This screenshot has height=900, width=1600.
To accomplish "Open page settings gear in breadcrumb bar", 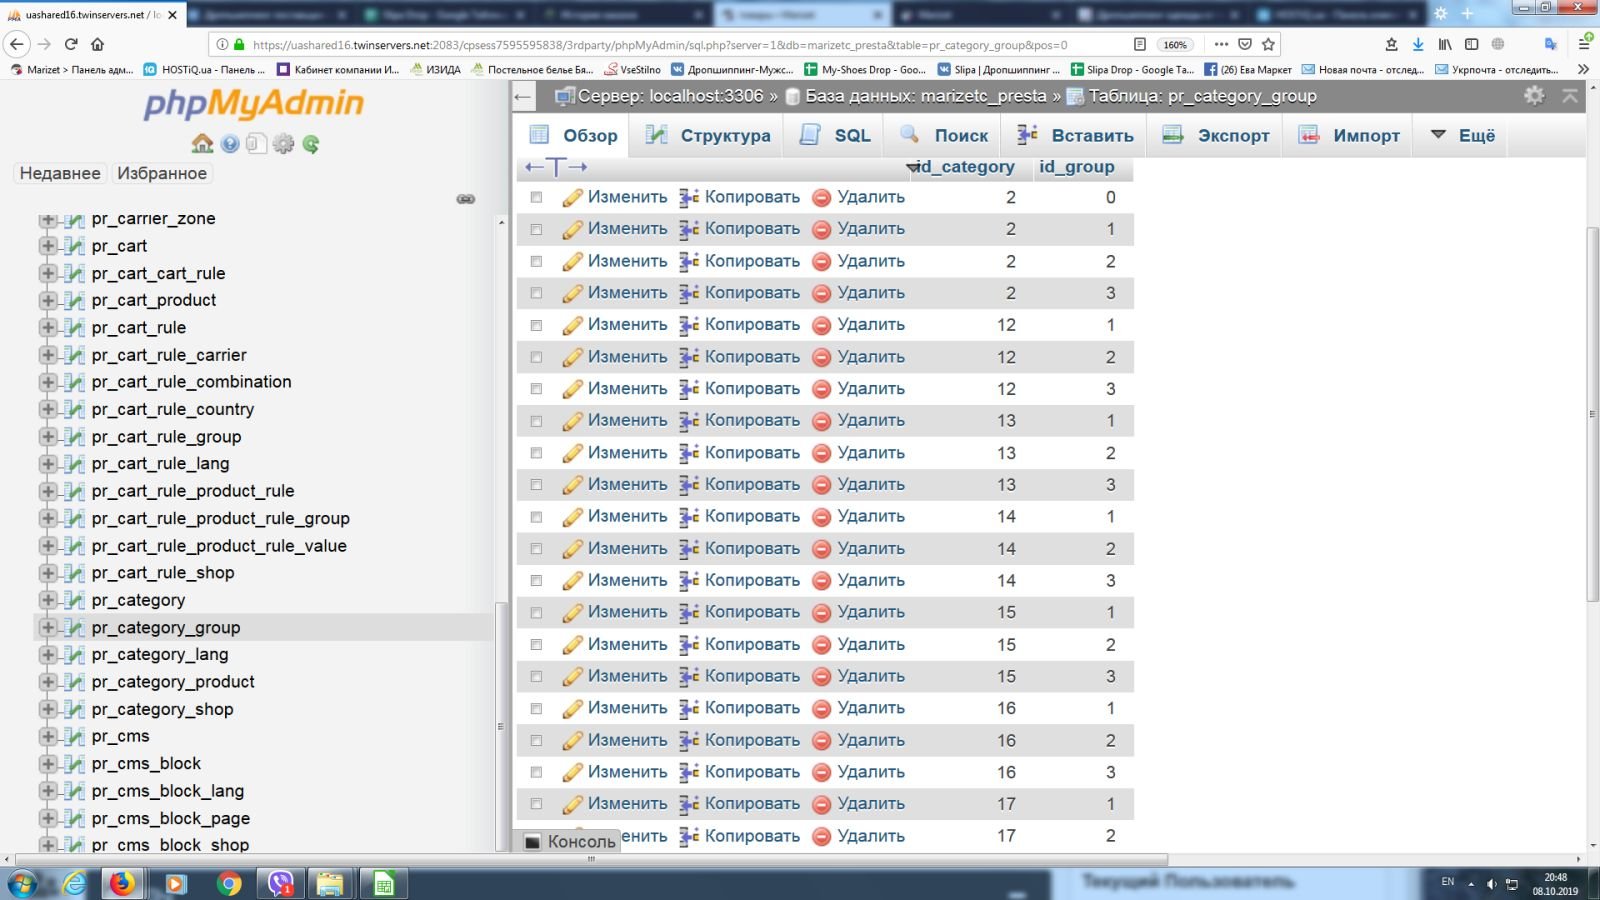I will pos(1534,95).
